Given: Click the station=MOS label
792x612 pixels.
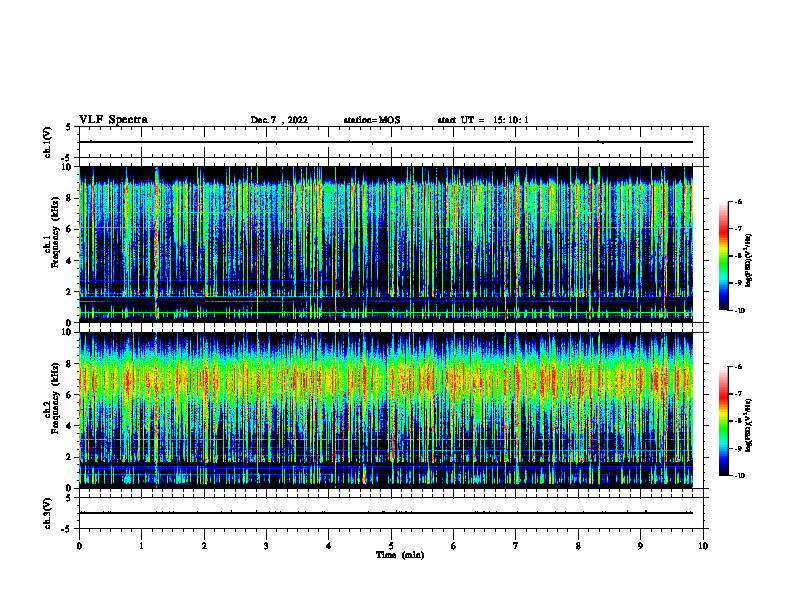Looking at the screenshot, I should [x=372, y=120].
